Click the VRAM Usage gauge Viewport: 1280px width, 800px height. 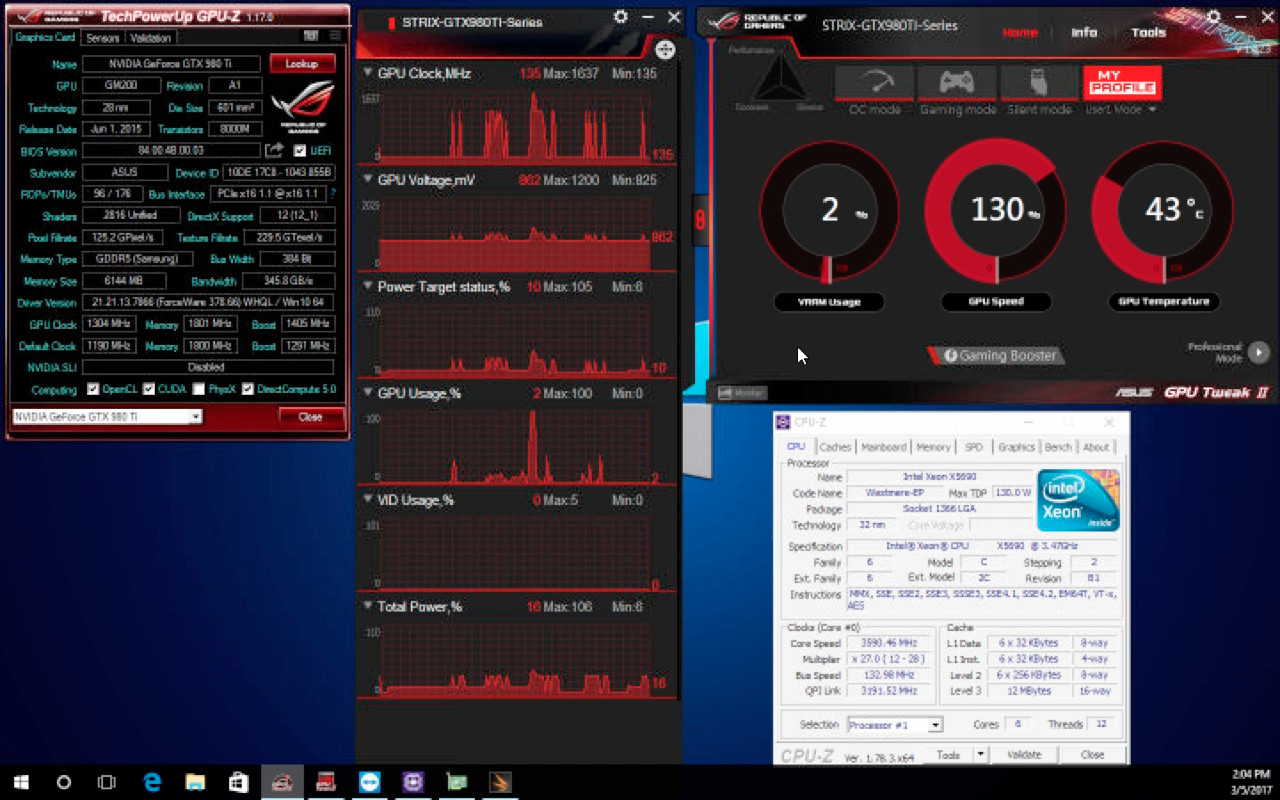[829, 211]
